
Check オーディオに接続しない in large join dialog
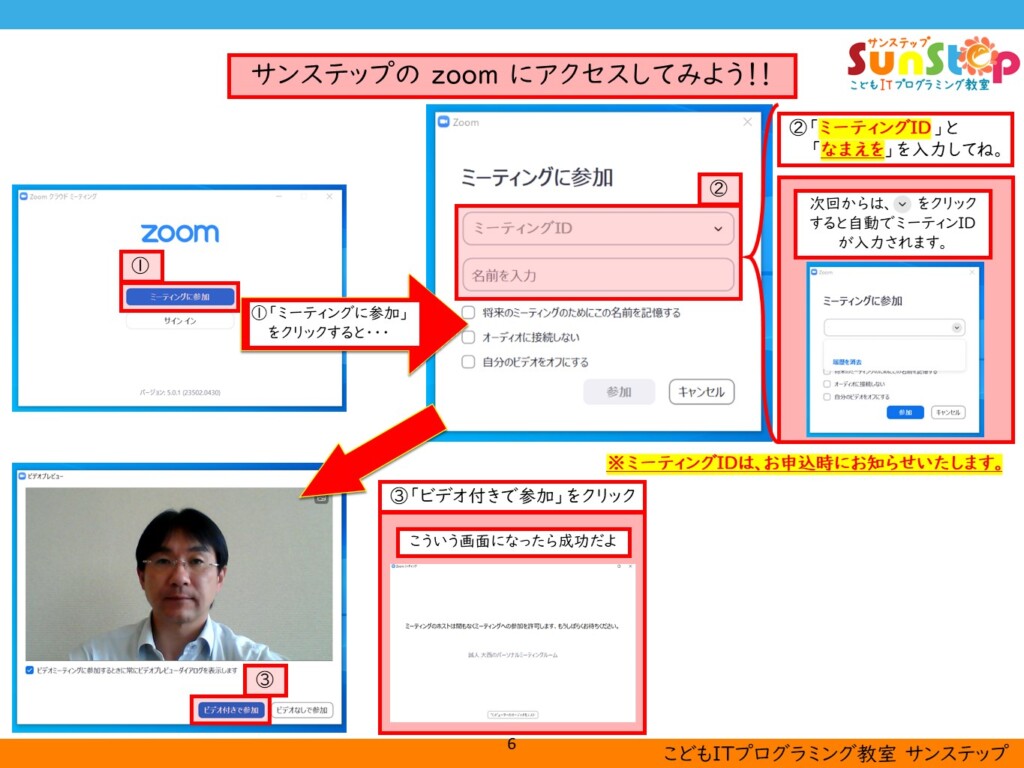tap(468, 337)
